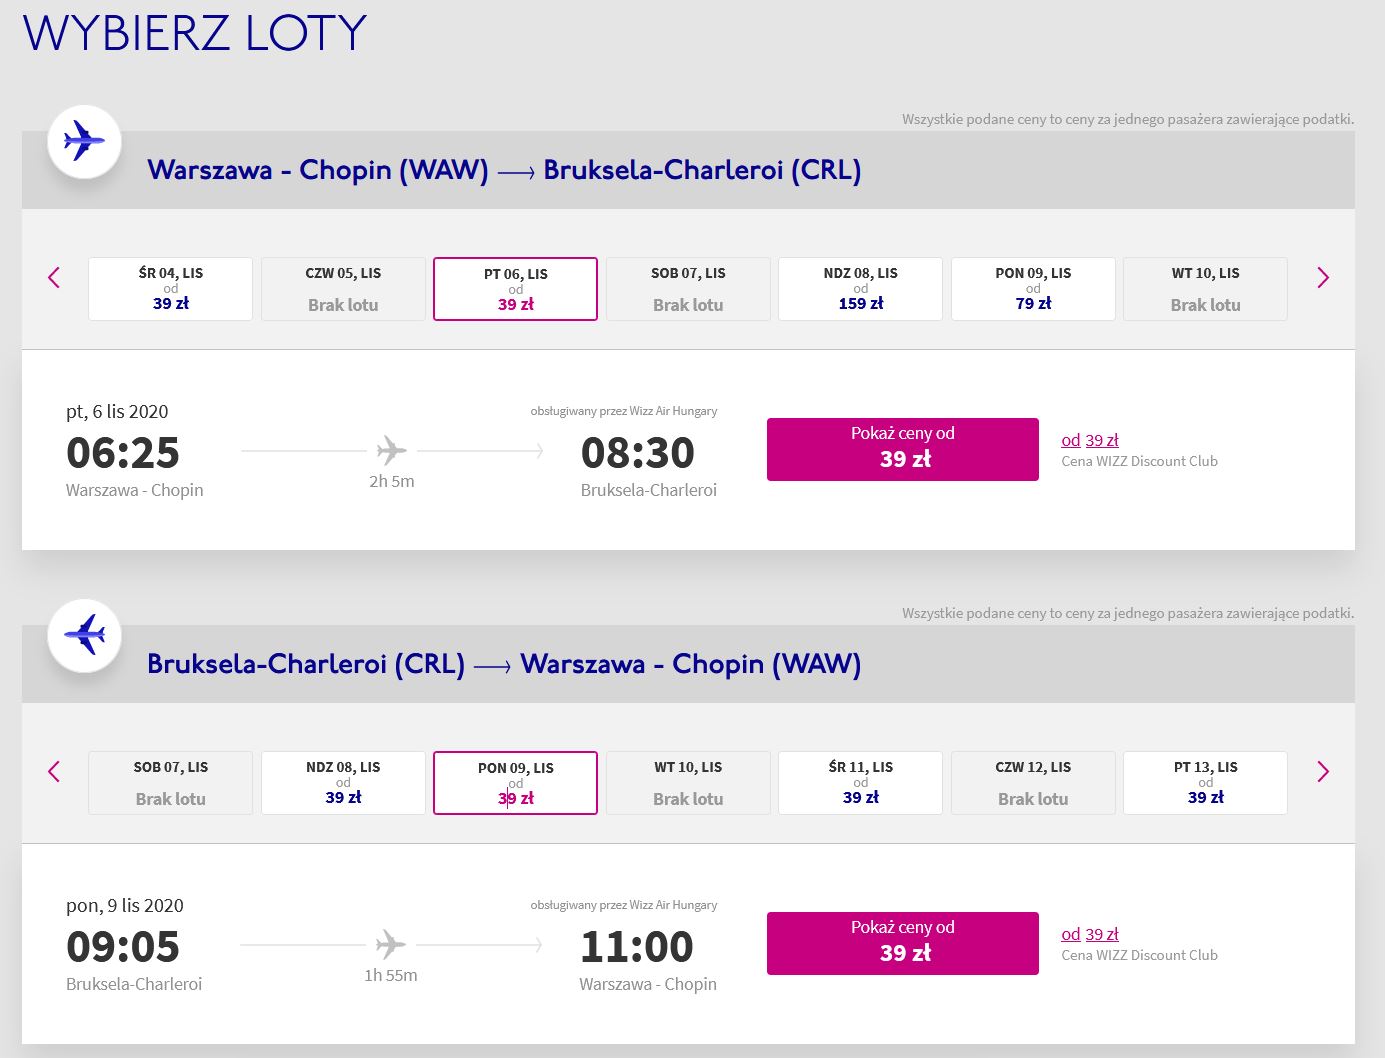Click the return flight airplane icon
The width and height of the screenshot is (1385, 1058).
click(x=84, y=635)
